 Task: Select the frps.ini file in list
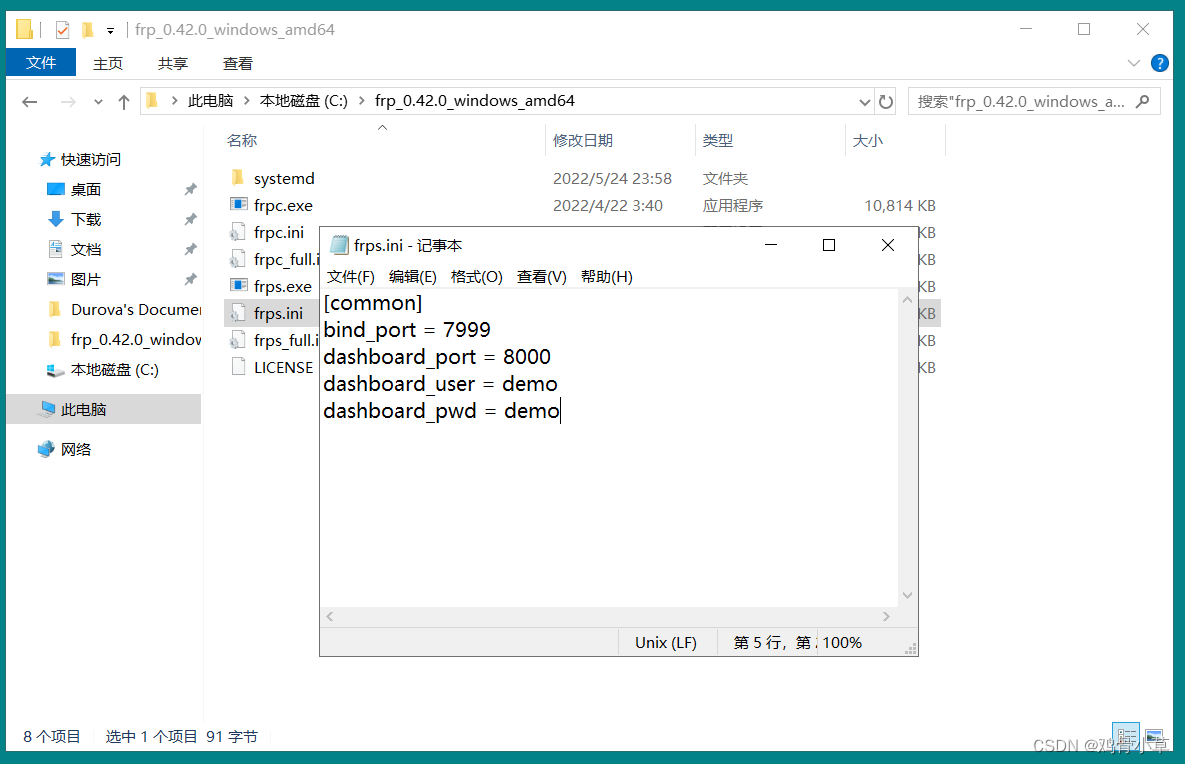278,314
